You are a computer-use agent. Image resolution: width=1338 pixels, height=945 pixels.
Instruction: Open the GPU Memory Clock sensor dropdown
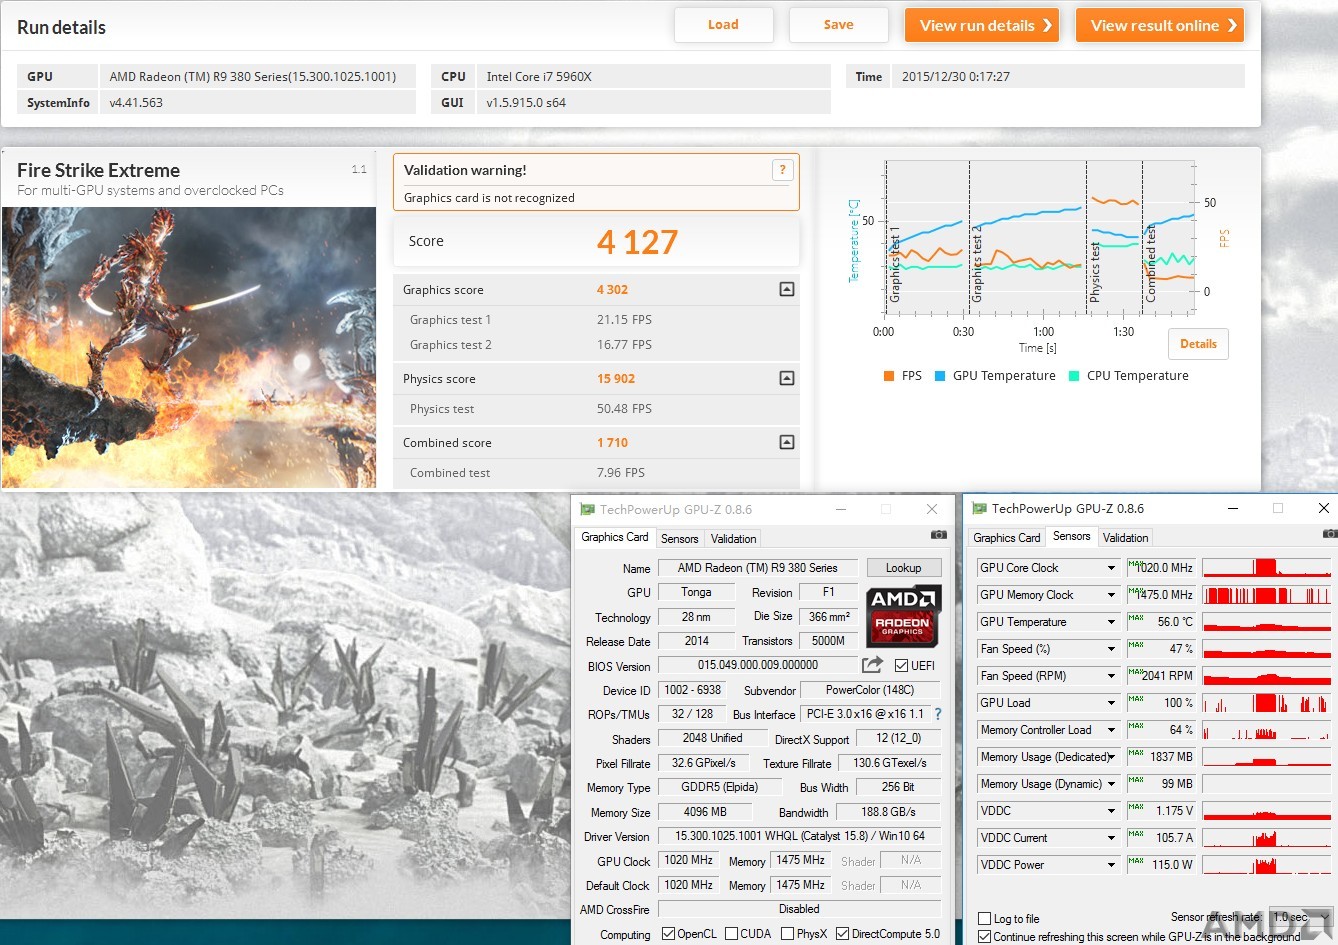click(1111, 595)
